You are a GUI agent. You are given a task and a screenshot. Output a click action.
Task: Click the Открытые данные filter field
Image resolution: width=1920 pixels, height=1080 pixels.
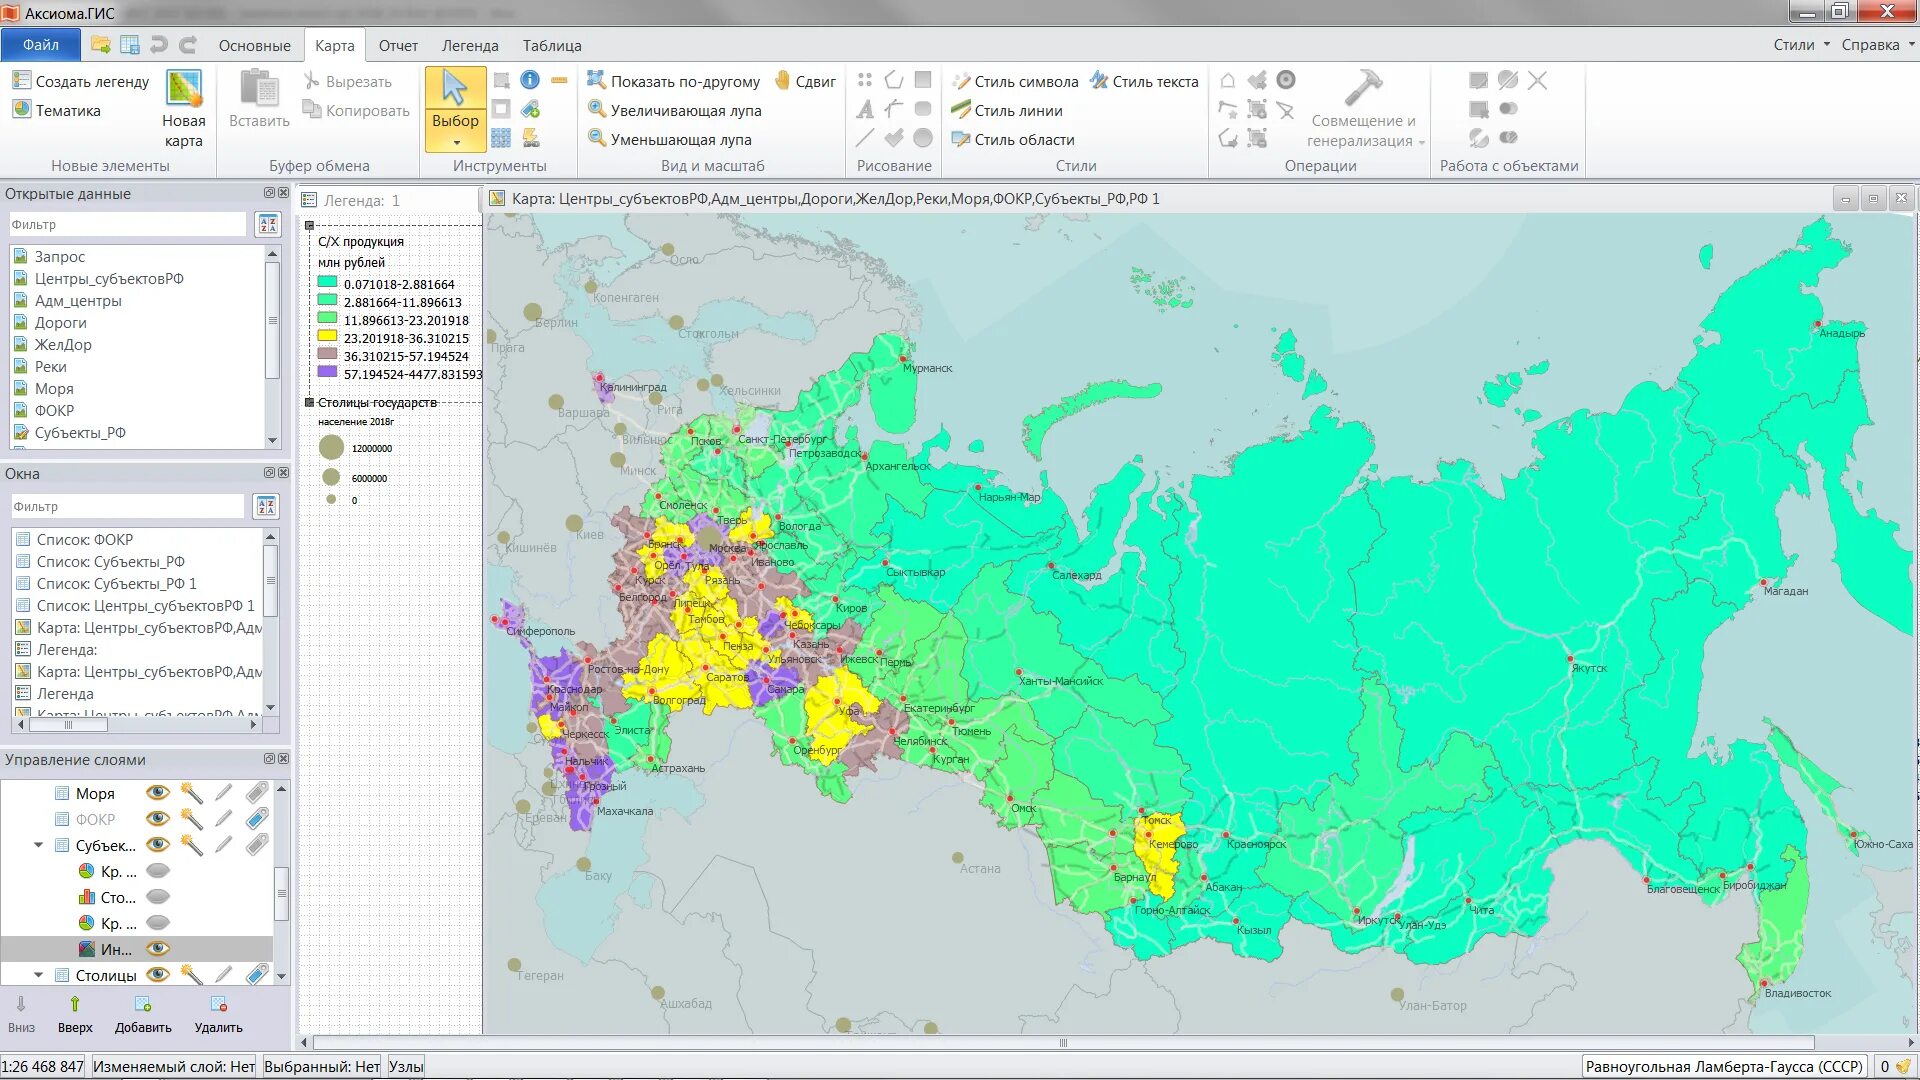click(128, 224)
